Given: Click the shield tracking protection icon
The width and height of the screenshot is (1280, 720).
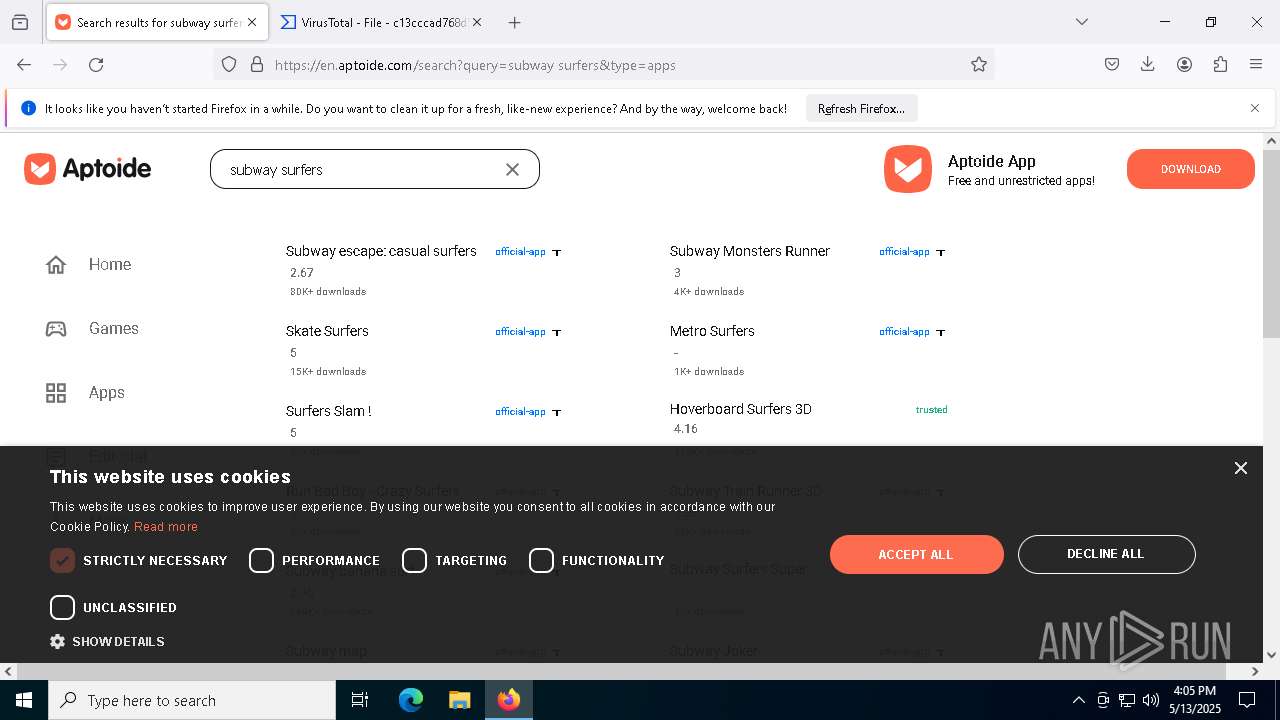Looking at the screenshot, I should 229,64.
